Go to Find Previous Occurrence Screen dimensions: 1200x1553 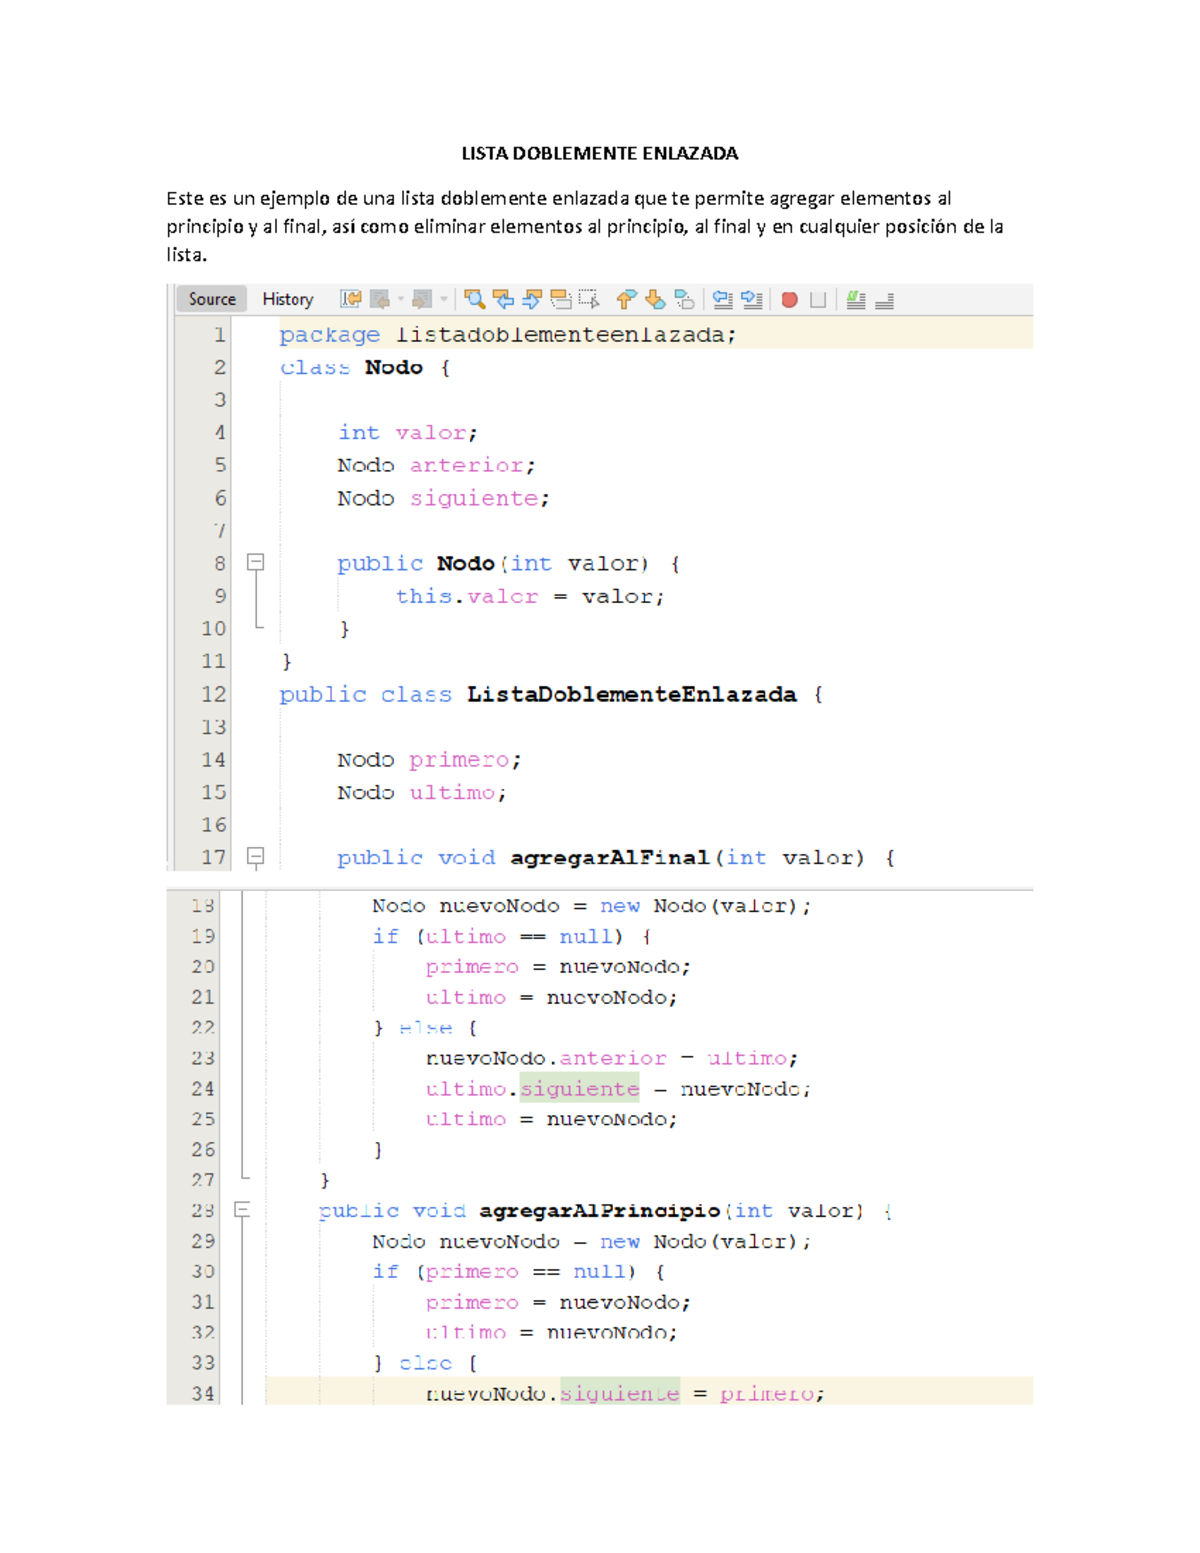504,299
